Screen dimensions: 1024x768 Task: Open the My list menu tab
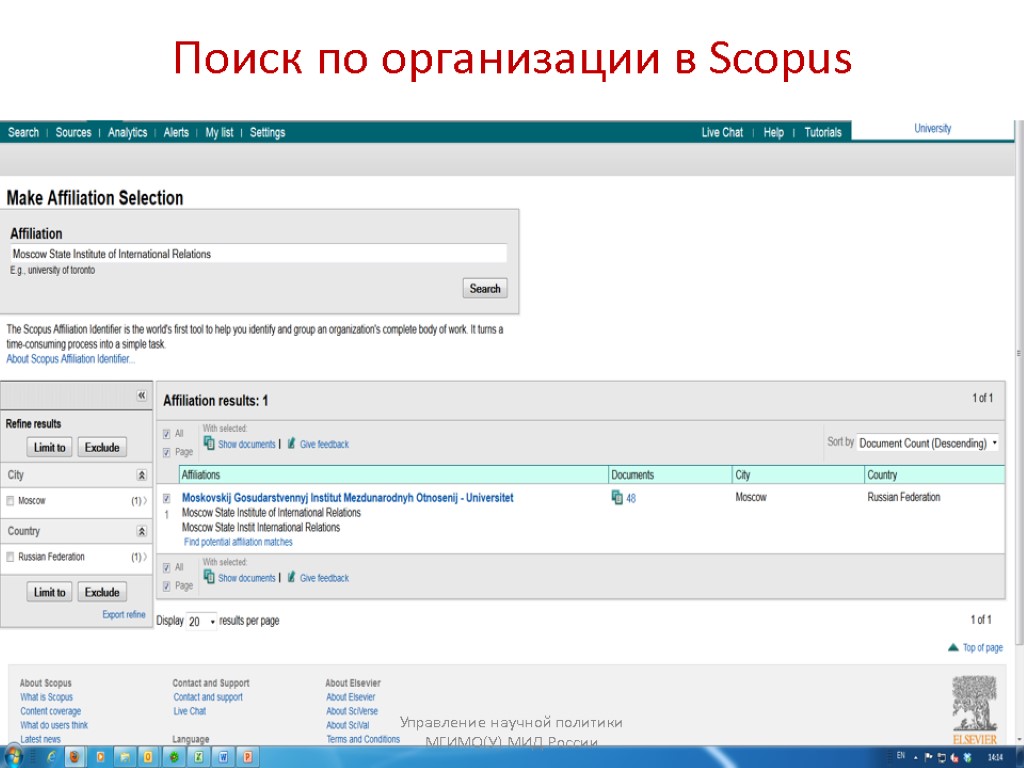click(219, 133)
